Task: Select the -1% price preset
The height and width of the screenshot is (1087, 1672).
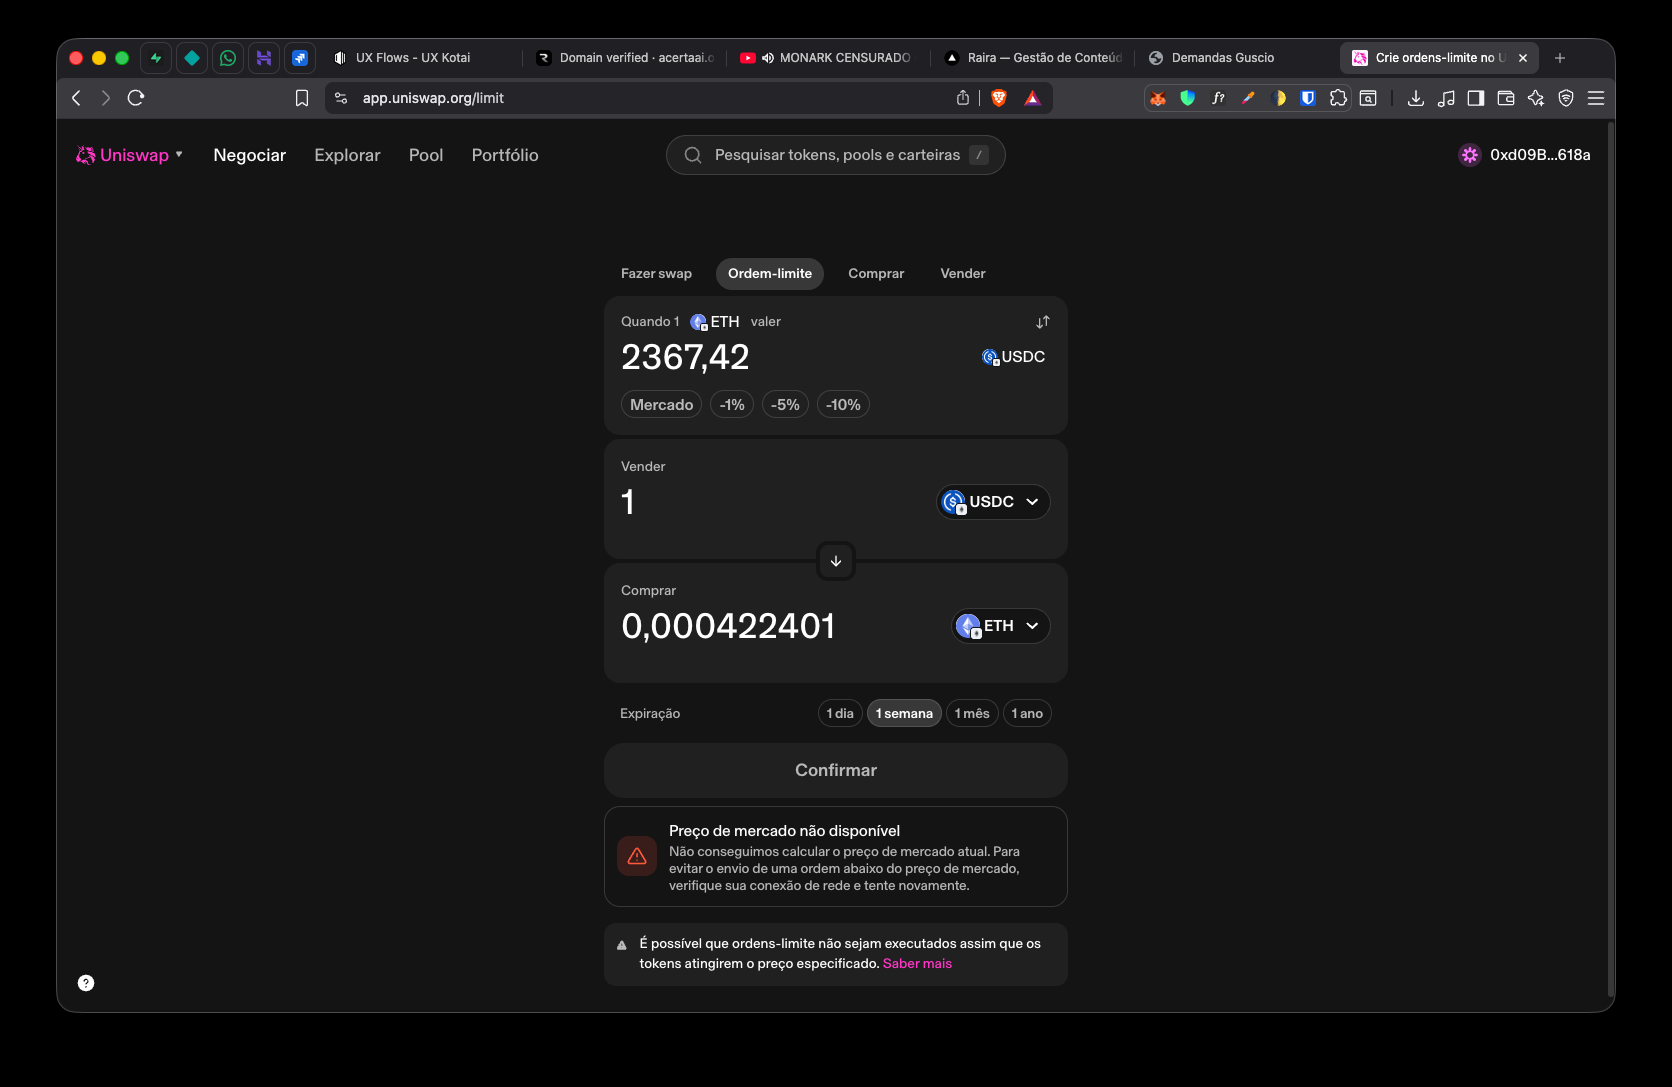Action: pyautogui.click(x=732, y=405)
